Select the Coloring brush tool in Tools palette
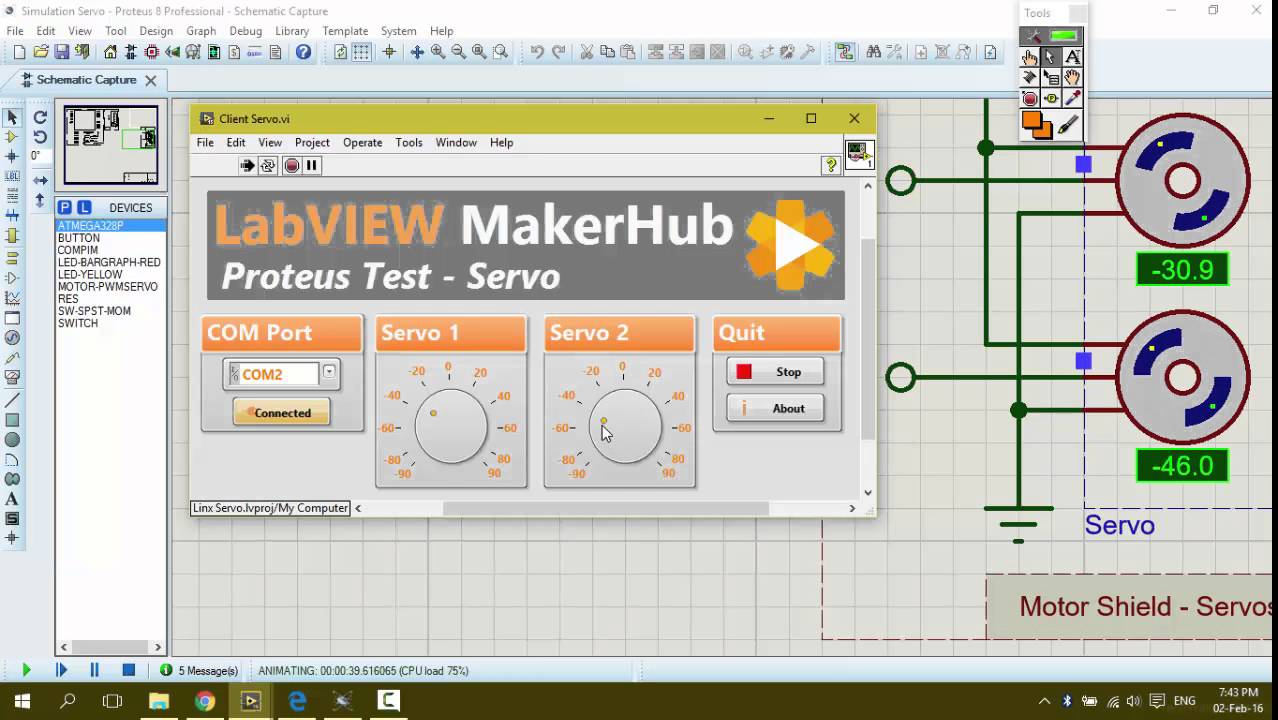Image resolution: width=1278 pixels, height=720 pixels. click(x=1069, y=125)
